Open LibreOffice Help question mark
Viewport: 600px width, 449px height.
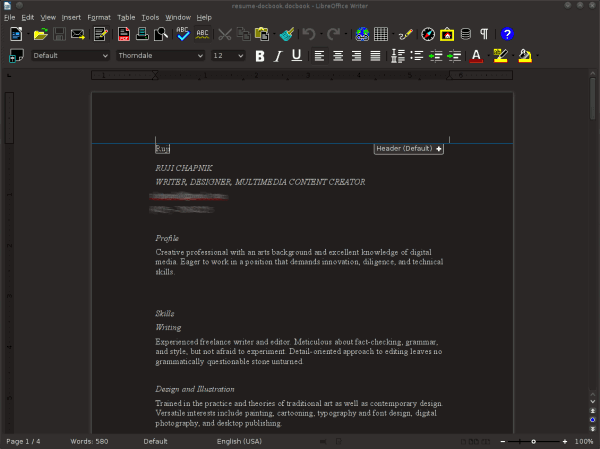[507, 34]
